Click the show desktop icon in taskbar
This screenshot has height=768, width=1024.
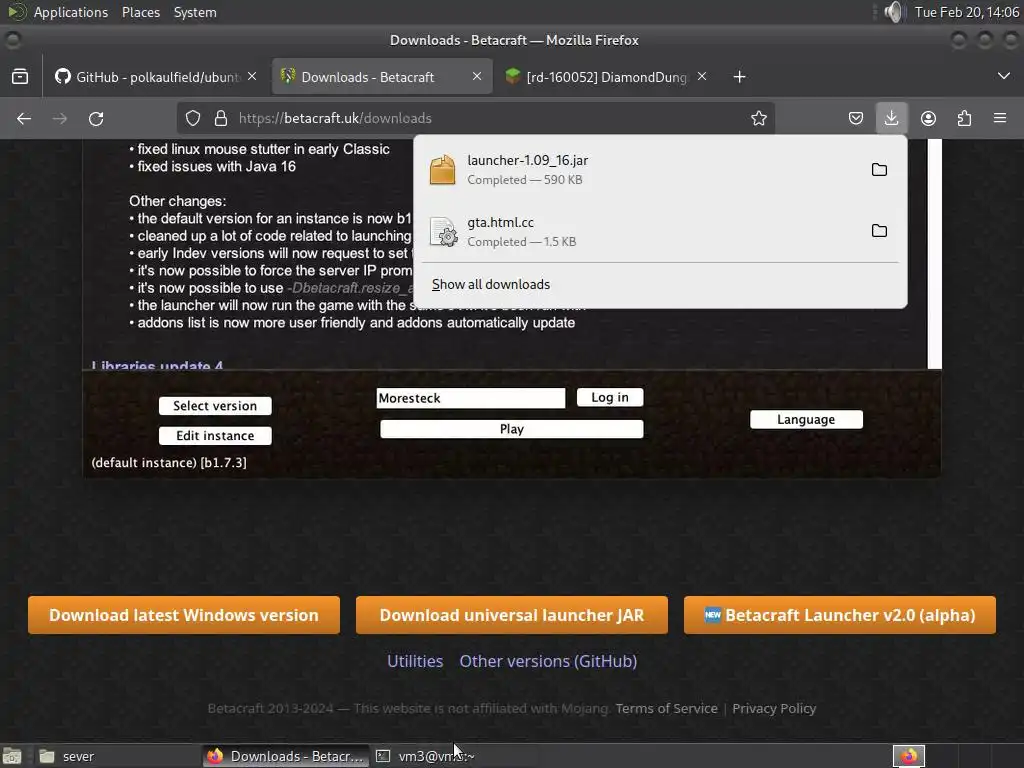pos(12,756)
